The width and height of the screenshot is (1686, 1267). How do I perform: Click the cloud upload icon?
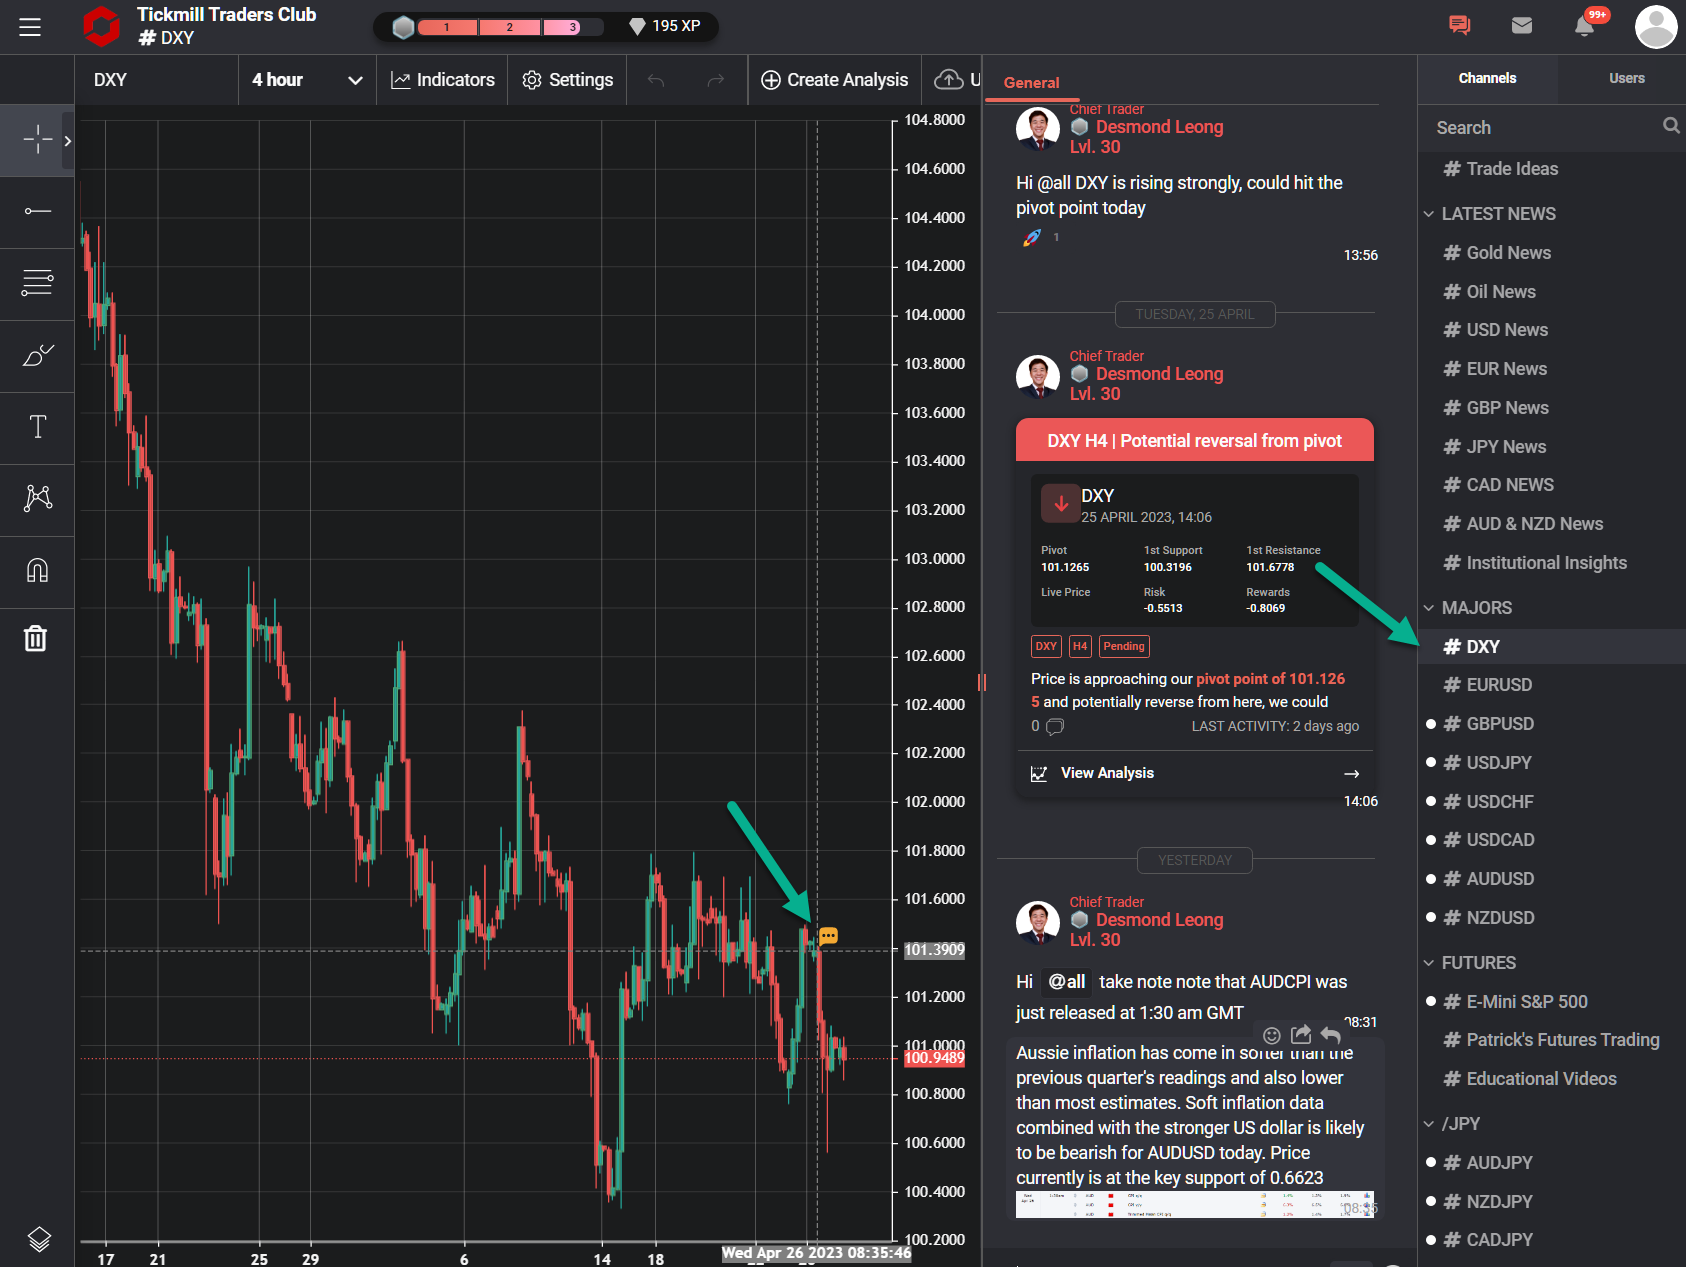pos(949,79)
